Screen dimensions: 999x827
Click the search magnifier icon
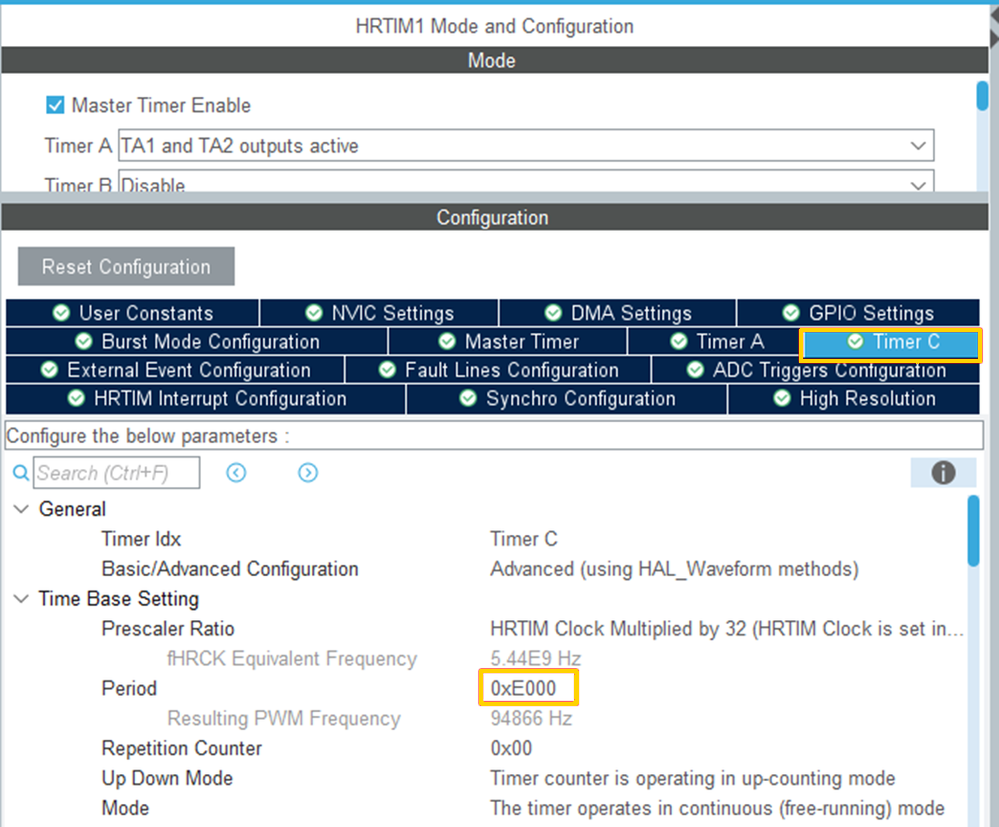22,472
